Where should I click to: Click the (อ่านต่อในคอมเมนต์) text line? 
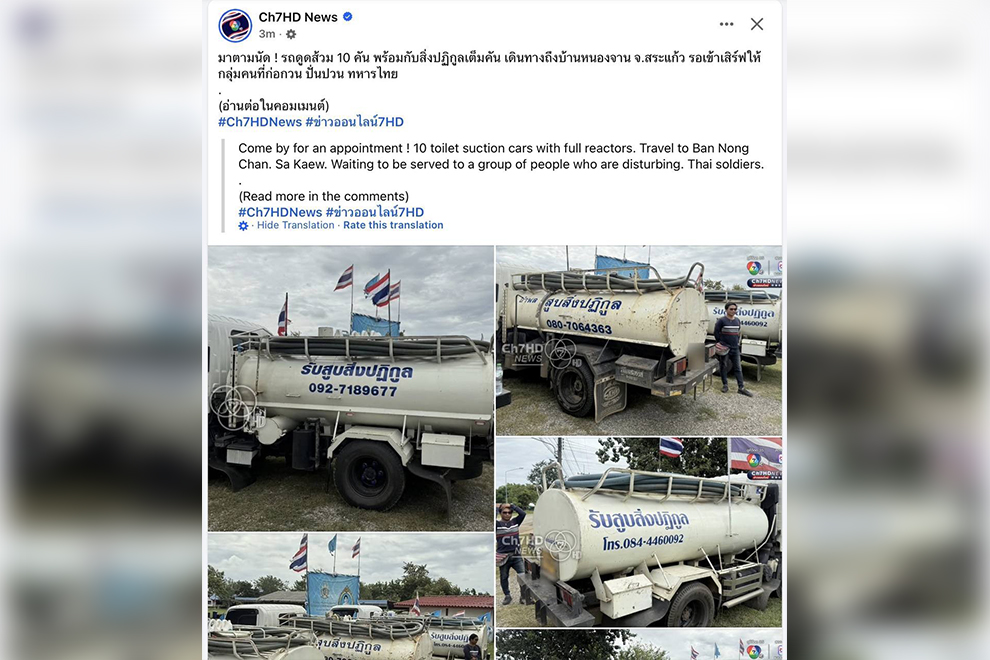(x=273, y=105)
